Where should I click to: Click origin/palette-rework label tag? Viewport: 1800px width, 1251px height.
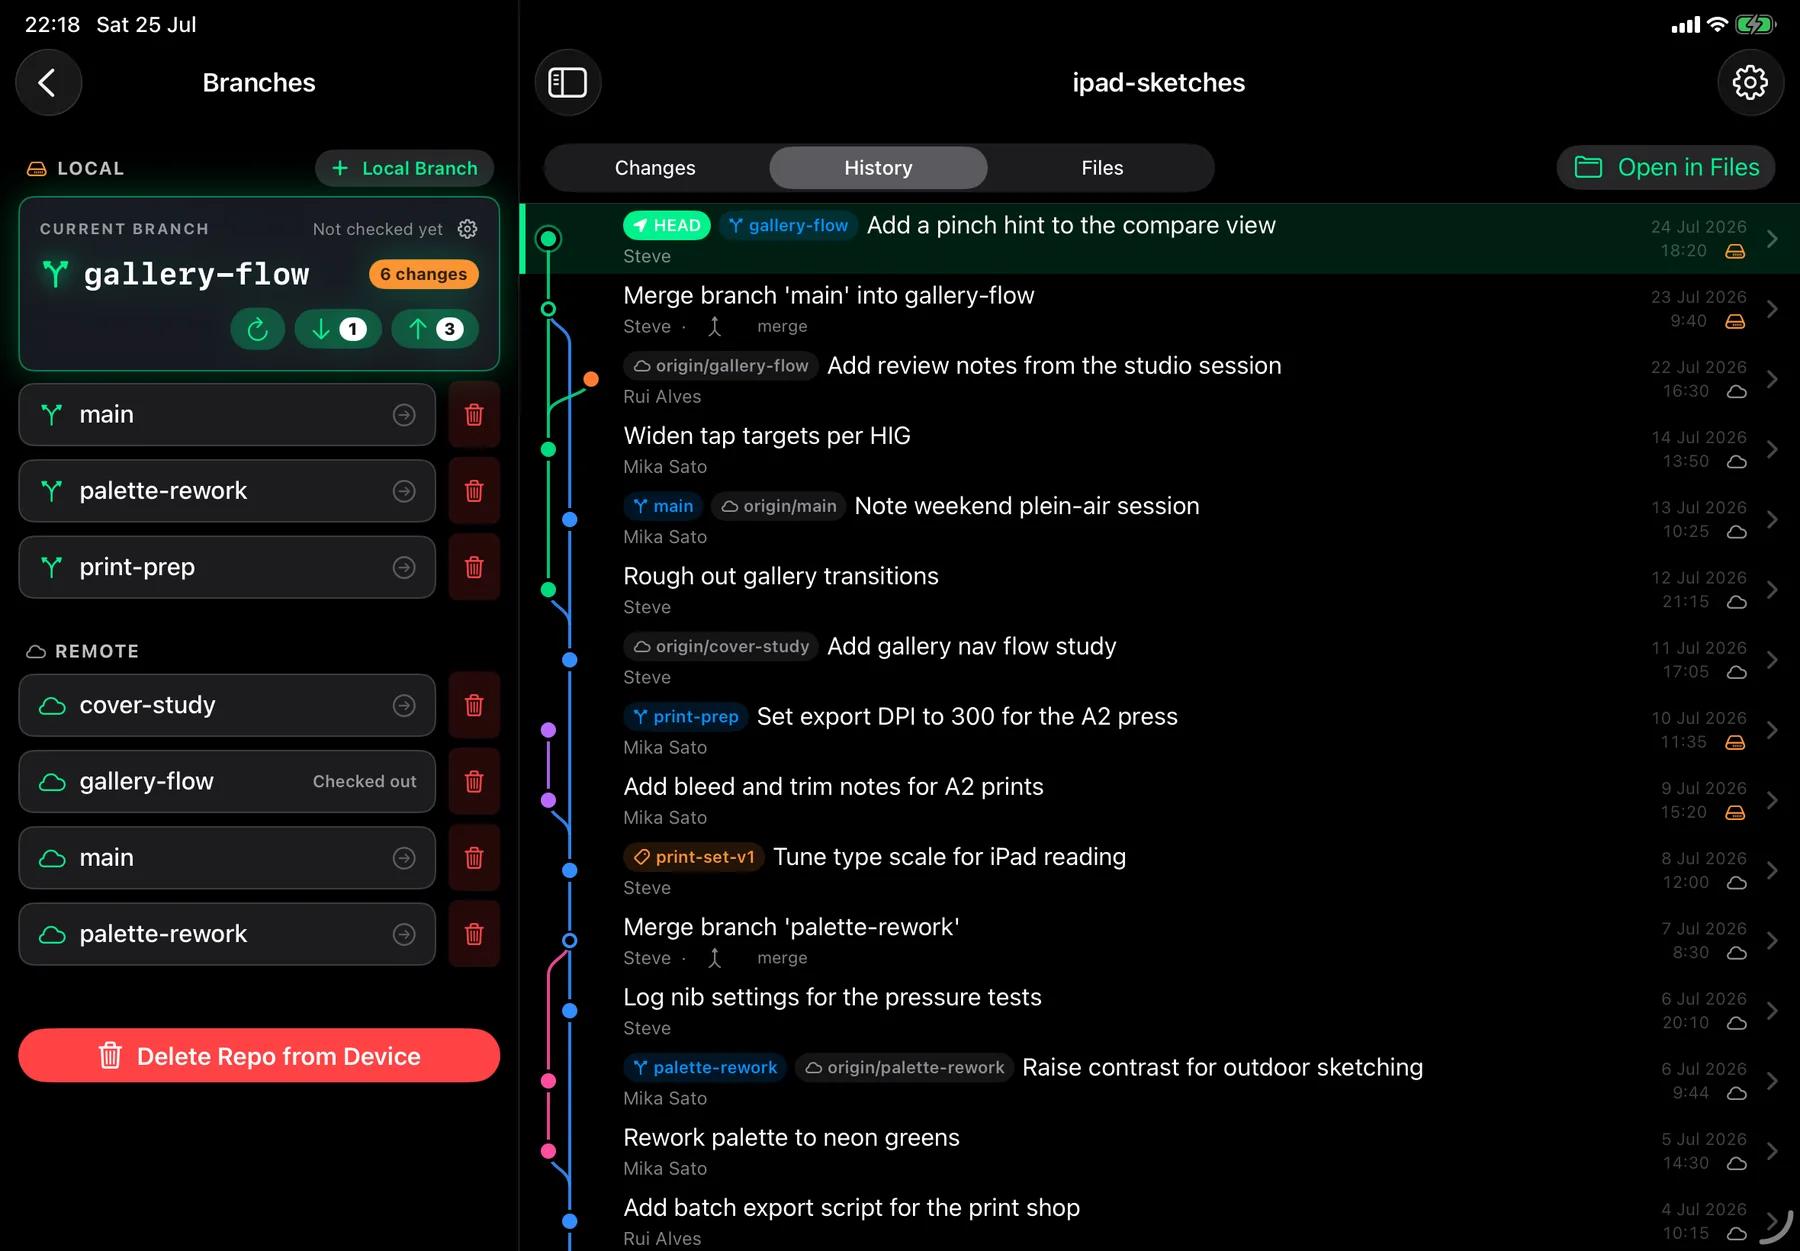[905, 1068]
